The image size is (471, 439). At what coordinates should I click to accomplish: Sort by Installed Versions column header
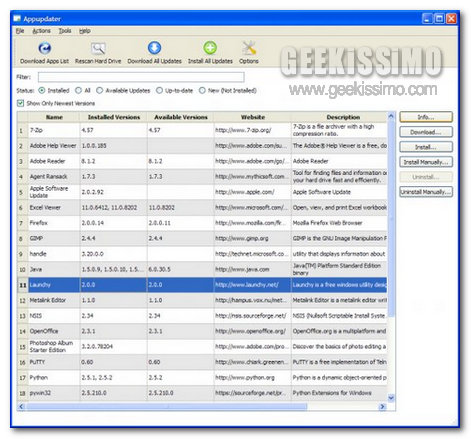114,117
